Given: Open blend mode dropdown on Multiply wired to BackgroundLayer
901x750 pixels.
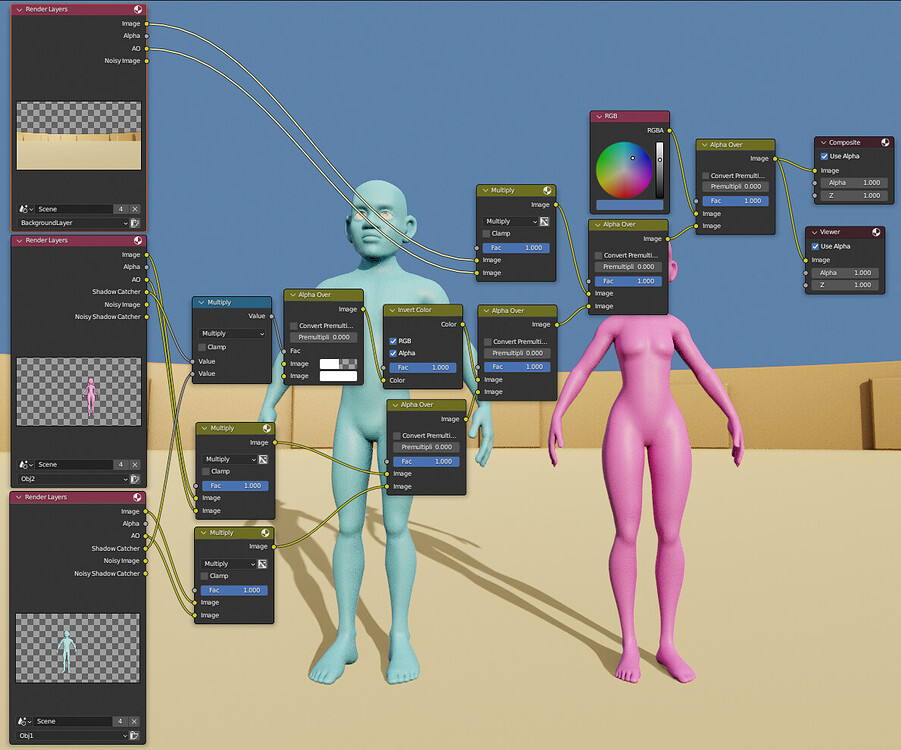Looking at the screenshot, I should click(510, 221).
